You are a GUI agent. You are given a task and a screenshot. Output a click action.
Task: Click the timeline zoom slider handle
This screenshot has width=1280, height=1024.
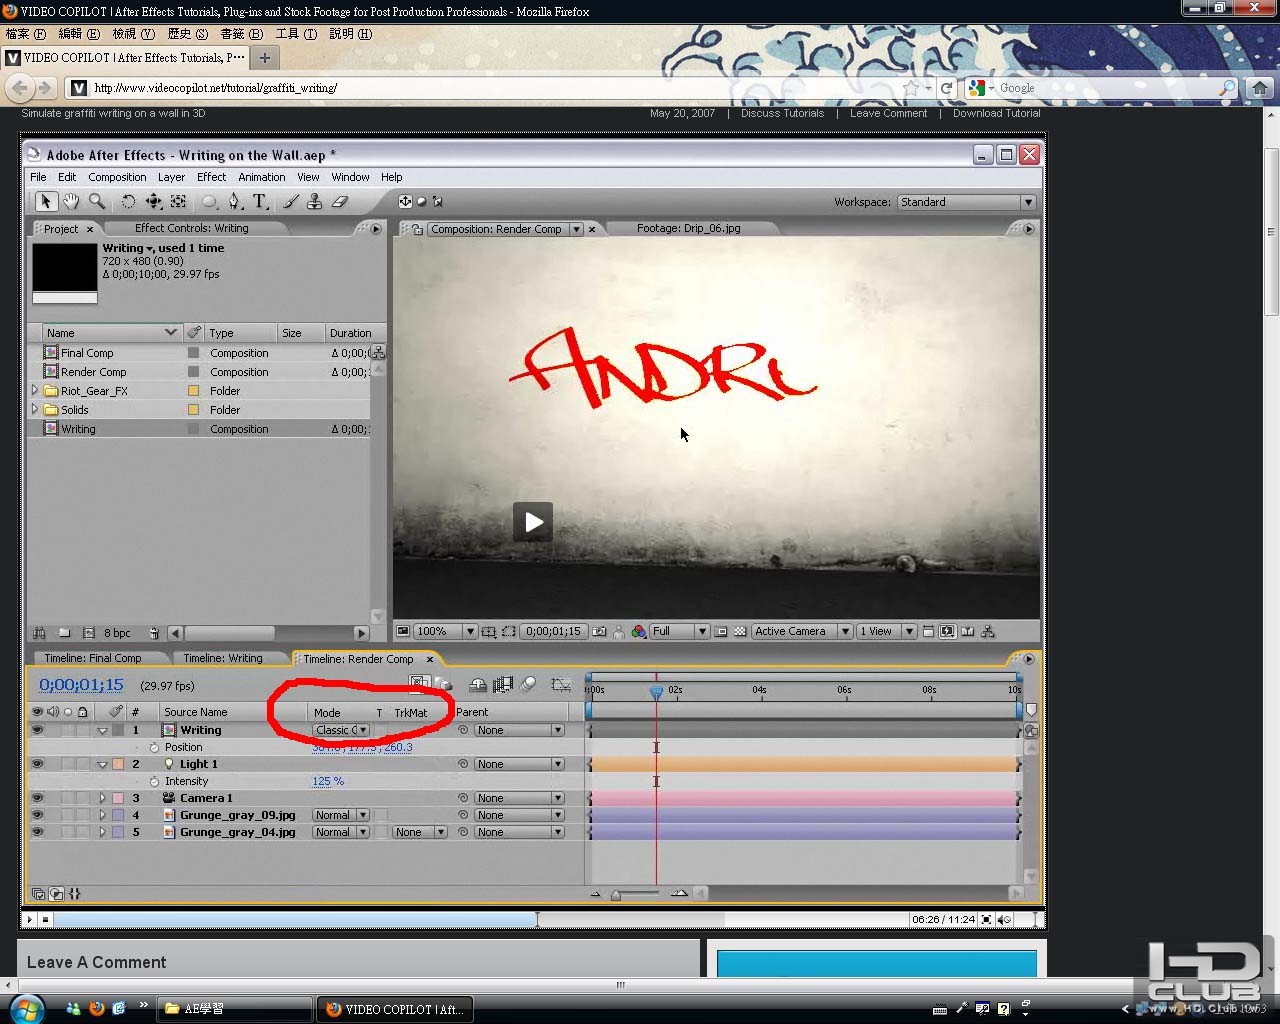tap(616, 895)
